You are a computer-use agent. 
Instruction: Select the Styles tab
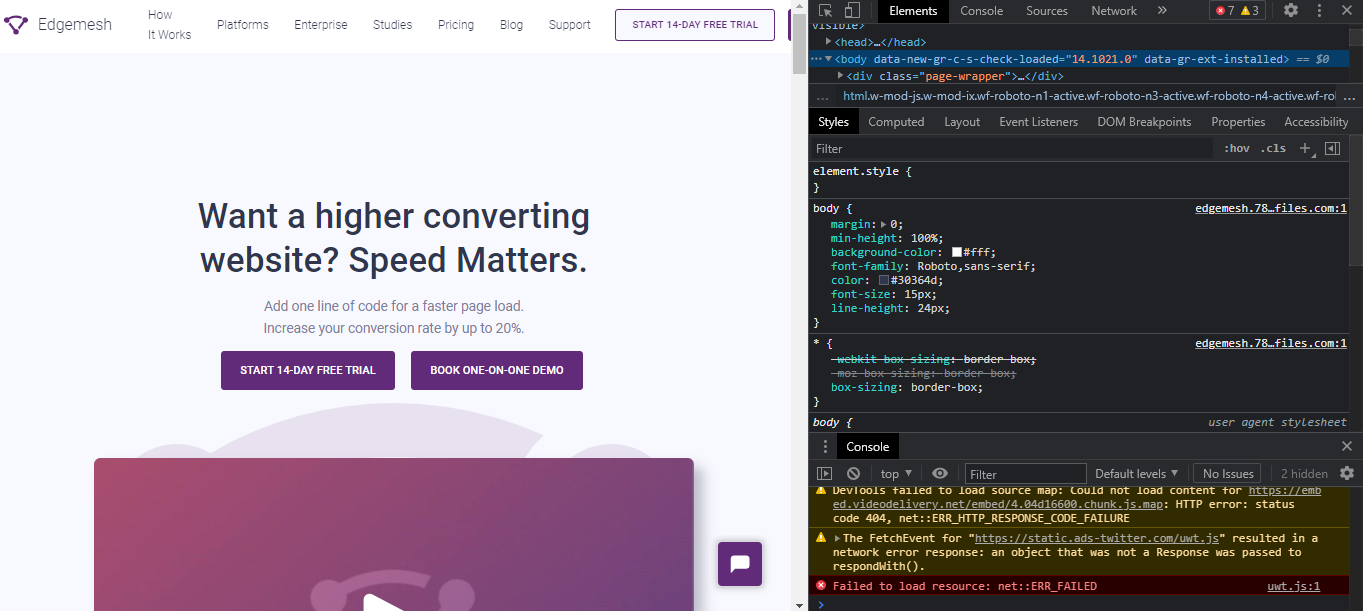(833, 122)
